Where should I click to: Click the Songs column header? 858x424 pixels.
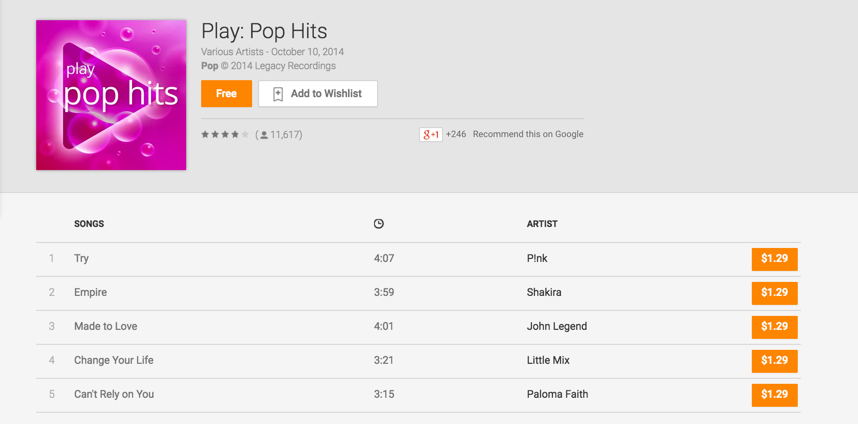click(x=89, y=224)
